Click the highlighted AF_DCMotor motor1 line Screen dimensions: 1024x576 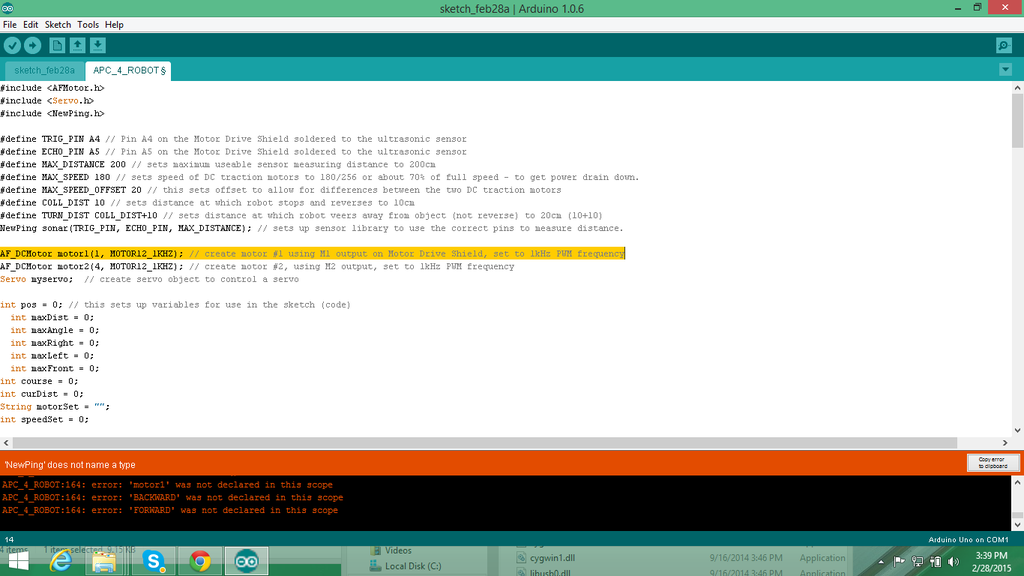click(312, 253)
